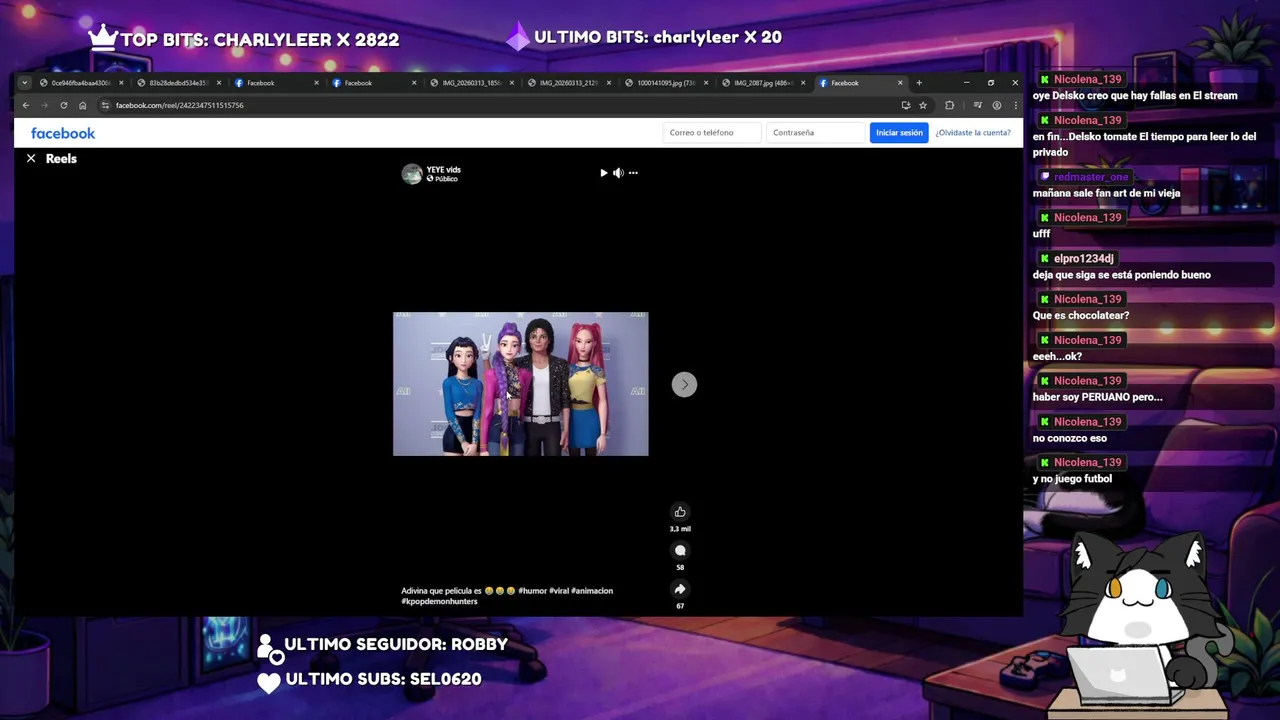The height and width of the screenshot is (720, 1280).
Task: Open the browser extensions puzzle icon
Action: click(x=949, y=105)
